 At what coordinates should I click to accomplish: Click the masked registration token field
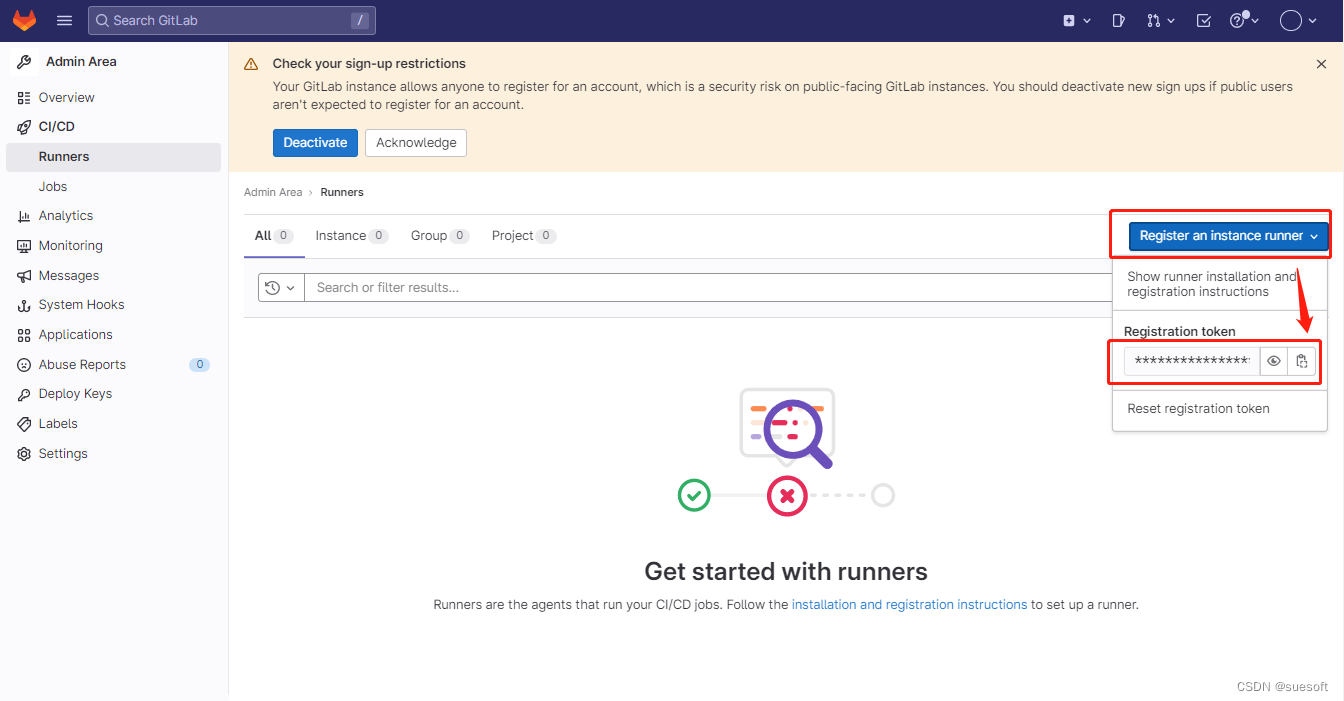(1192, 361)
